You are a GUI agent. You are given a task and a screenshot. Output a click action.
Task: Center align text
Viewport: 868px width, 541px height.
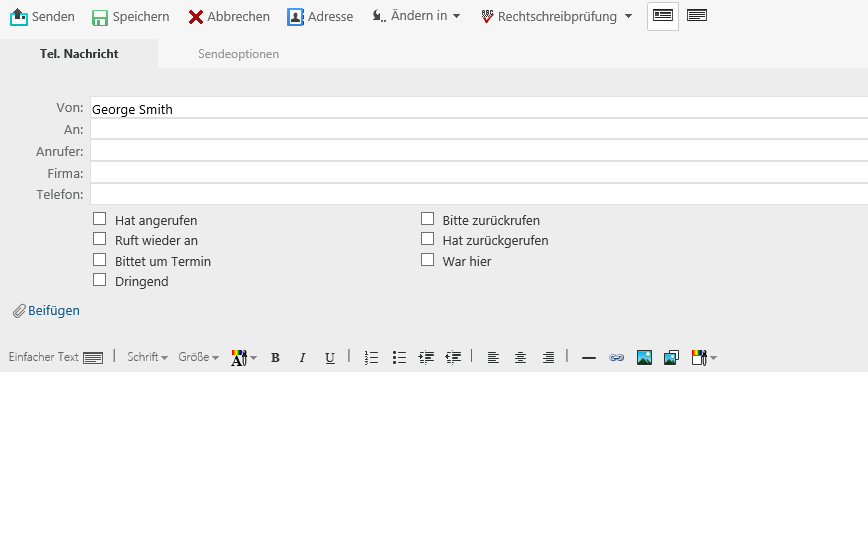pyautogui.click(x=520, y=358)
